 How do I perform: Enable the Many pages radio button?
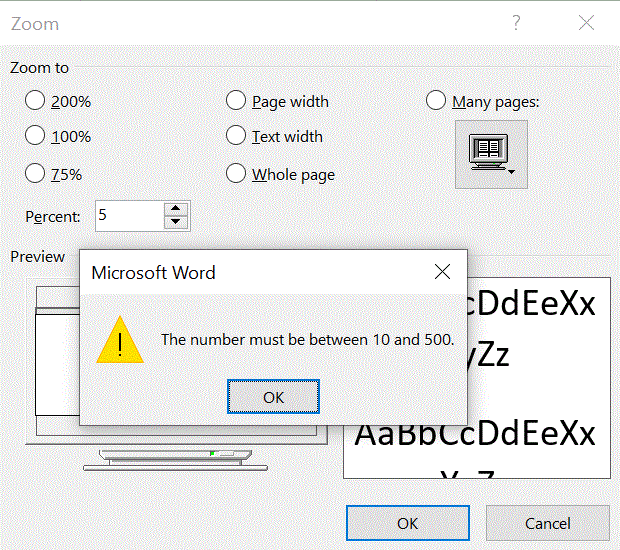pyautogui.click(x=436, y=100)
